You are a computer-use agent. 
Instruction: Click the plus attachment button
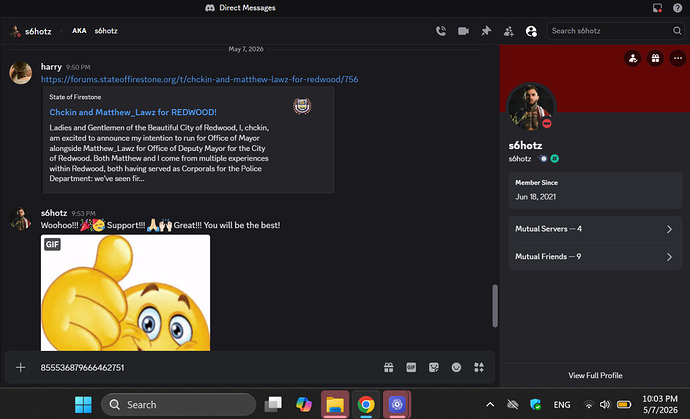(x=20, y=368)
